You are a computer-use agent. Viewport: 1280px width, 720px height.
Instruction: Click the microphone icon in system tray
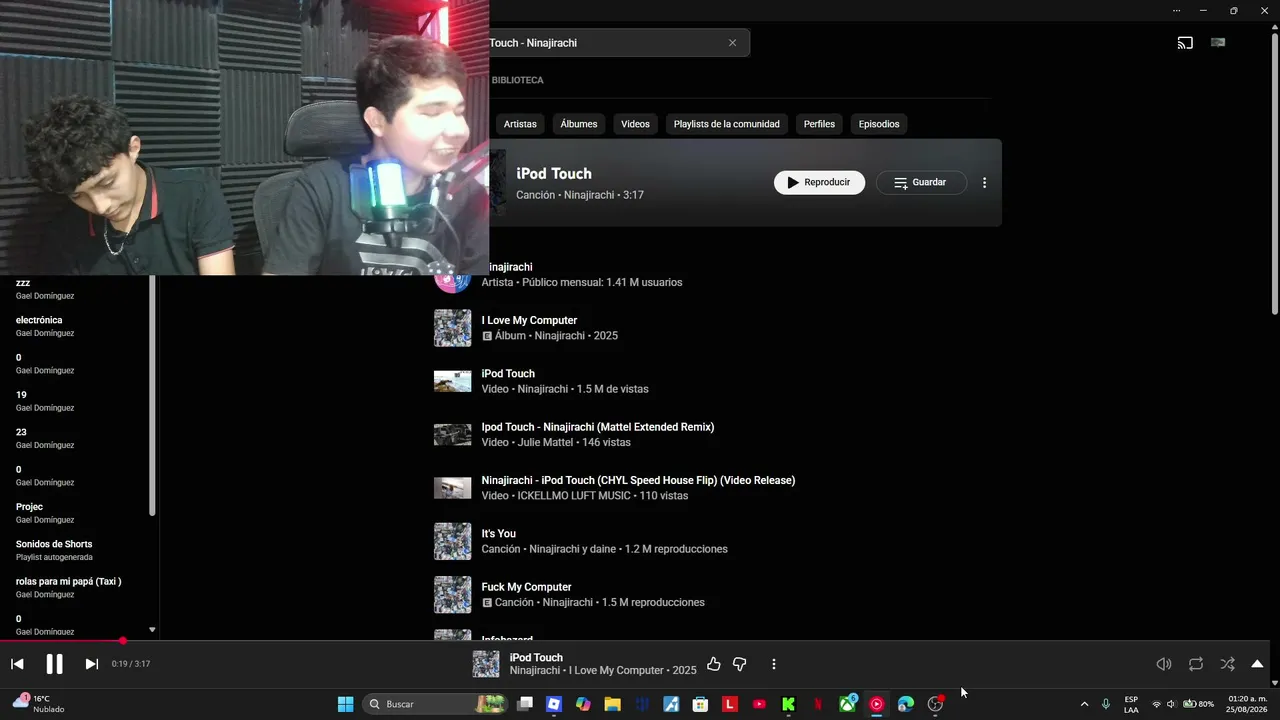coord(1106,704)
